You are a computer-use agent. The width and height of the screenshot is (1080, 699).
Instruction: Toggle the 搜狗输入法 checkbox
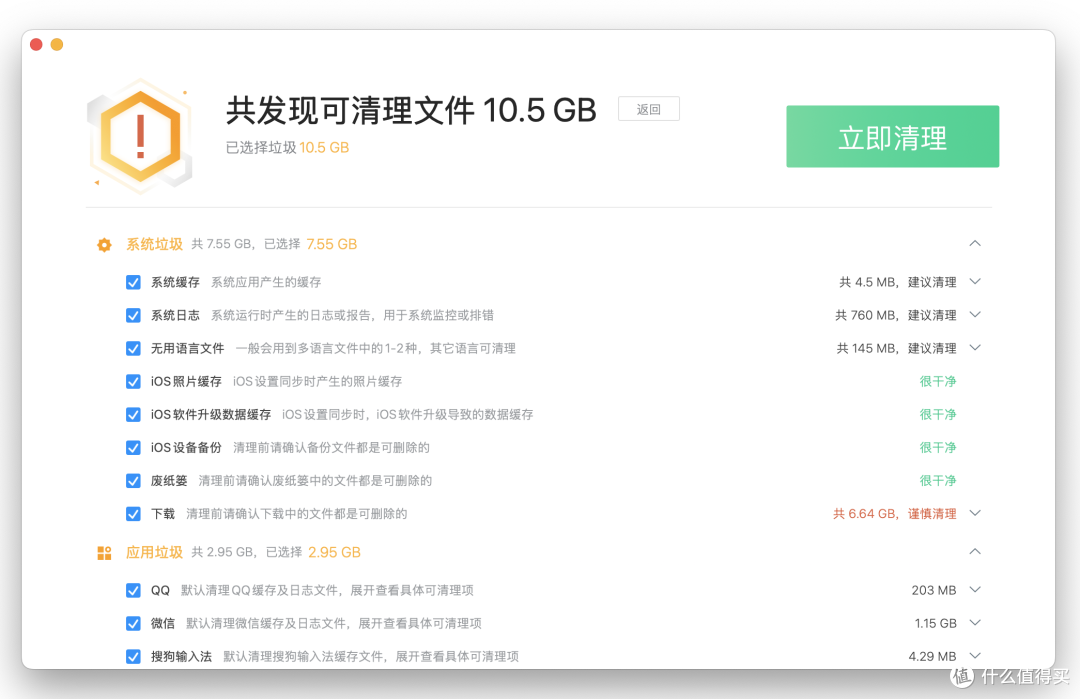pyautogui.click(x=134, y=656)
